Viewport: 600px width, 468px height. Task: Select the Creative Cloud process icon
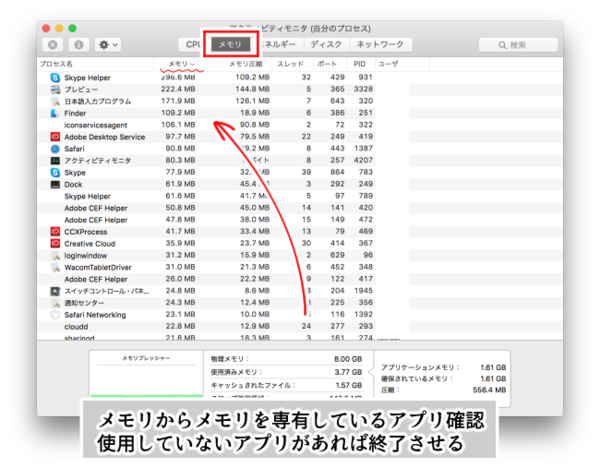(x=54, y=244)
